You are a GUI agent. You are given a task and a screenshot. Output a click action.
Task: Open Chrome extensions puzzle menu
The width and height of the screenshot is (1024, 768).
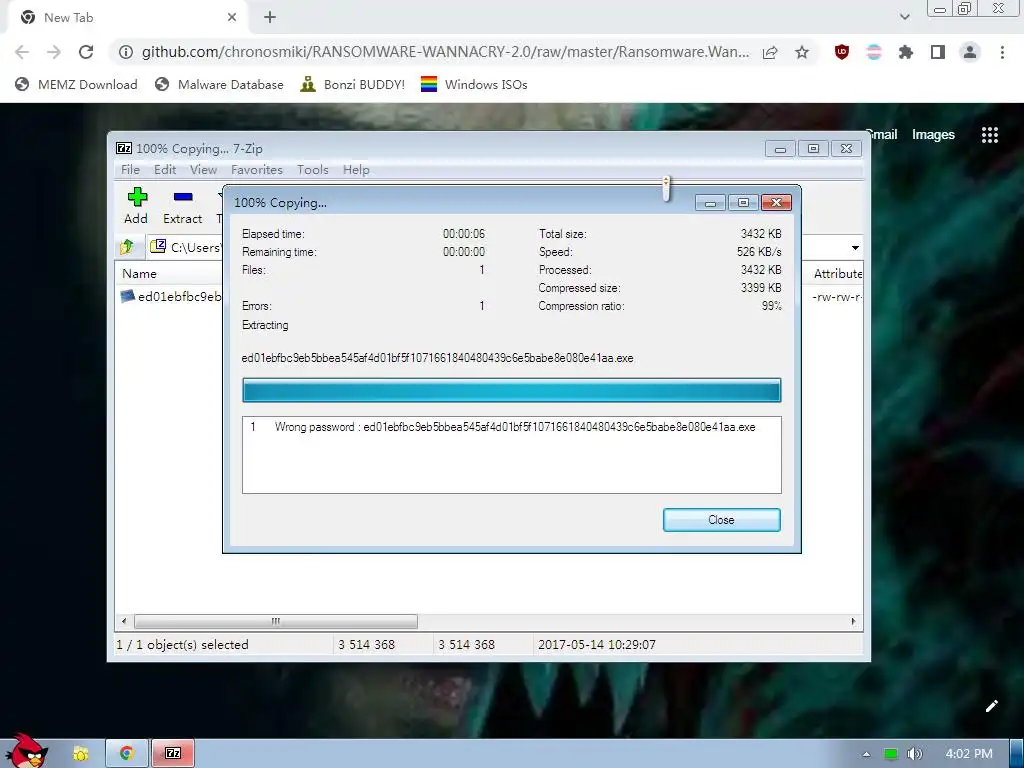coord(905,52)
